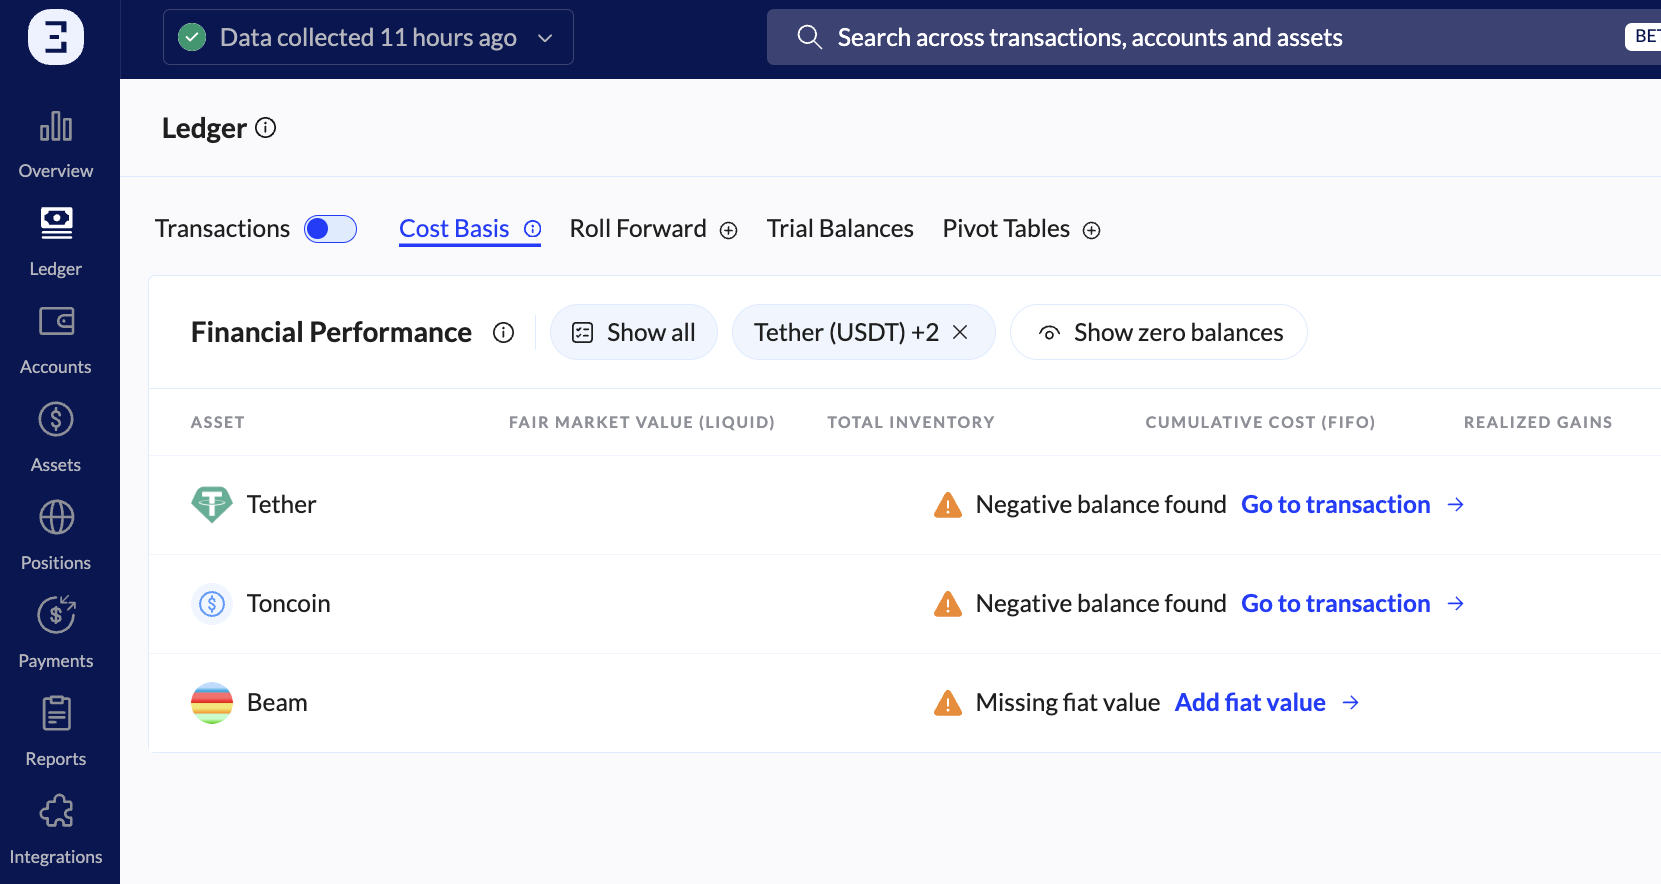The width and height of the screenshot is (1661, 884).
Task: Open Overview from the sidebar
Action: 56,145
